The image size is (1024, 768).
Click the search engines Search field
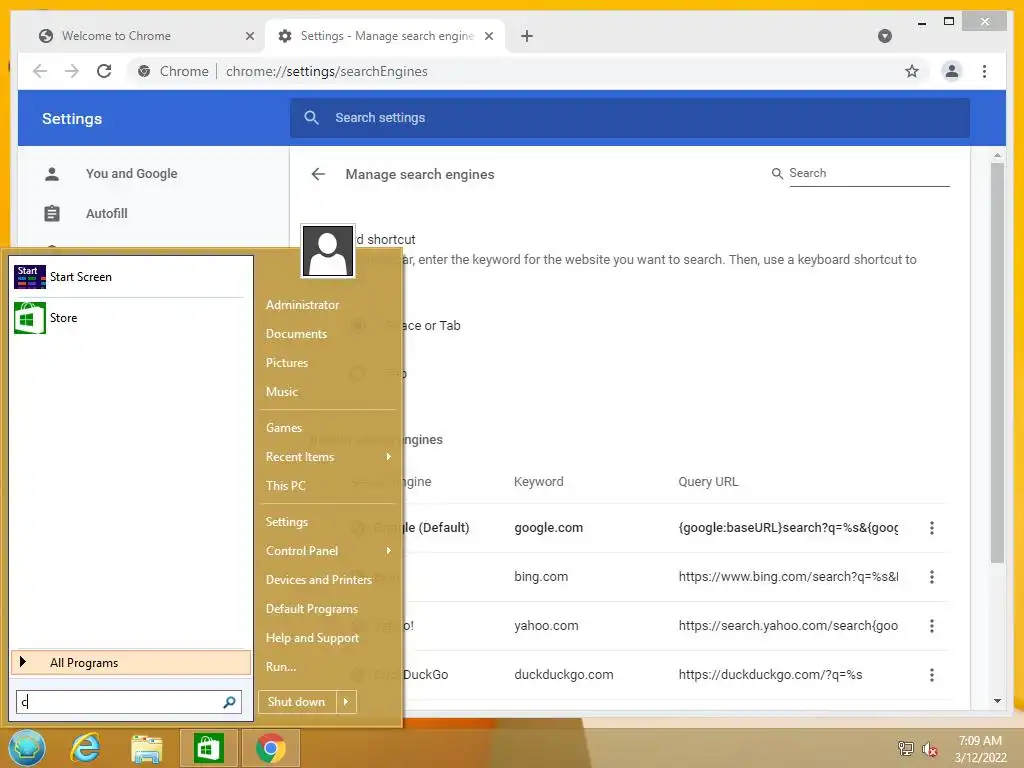869,173
